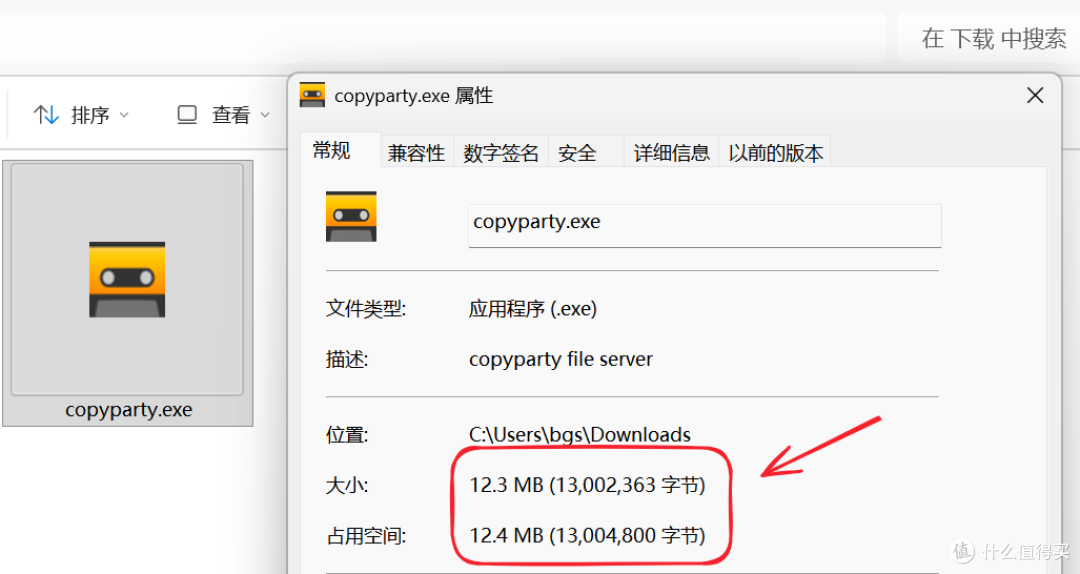
Task: Click the search box in Downloads (在 下载 中搜索)
Action: coord(989,39)
